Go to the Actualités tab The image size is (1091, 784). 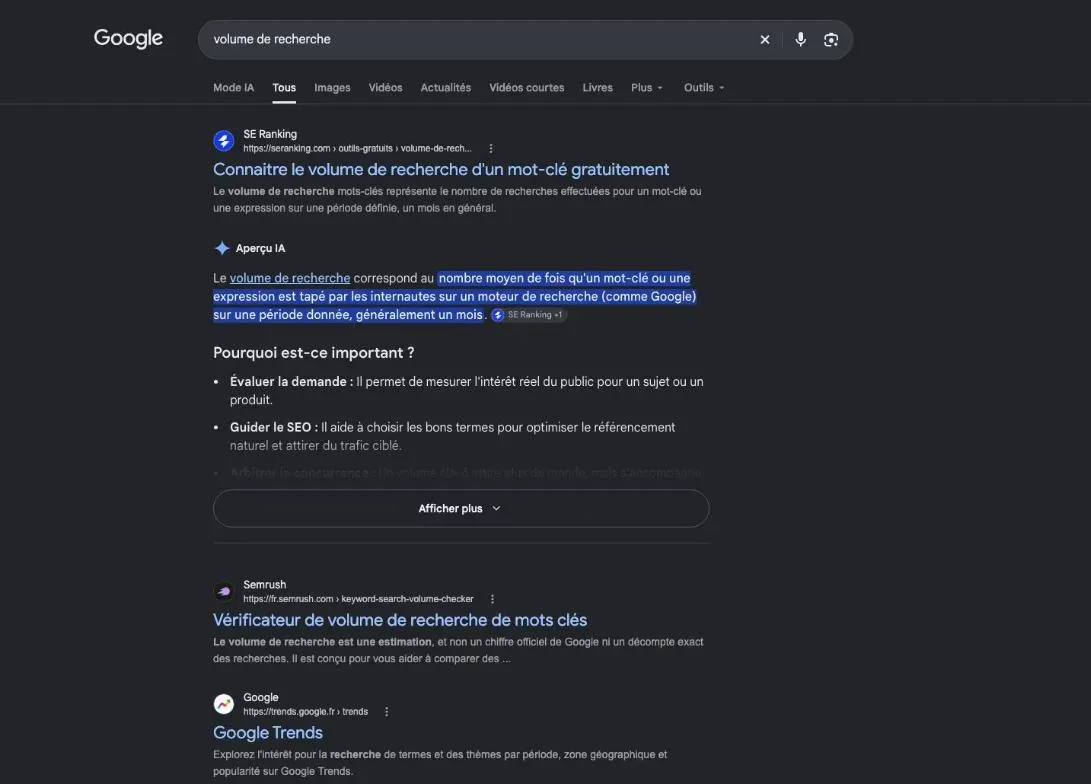pos(445,88)
